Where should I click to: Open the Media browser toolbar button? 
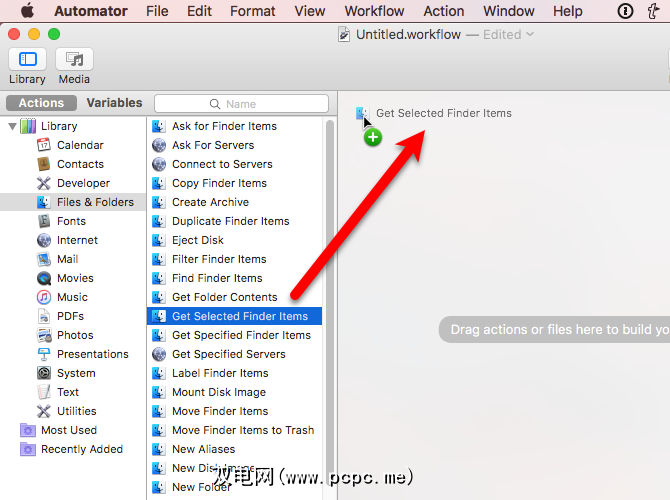[x=74, y=59]
